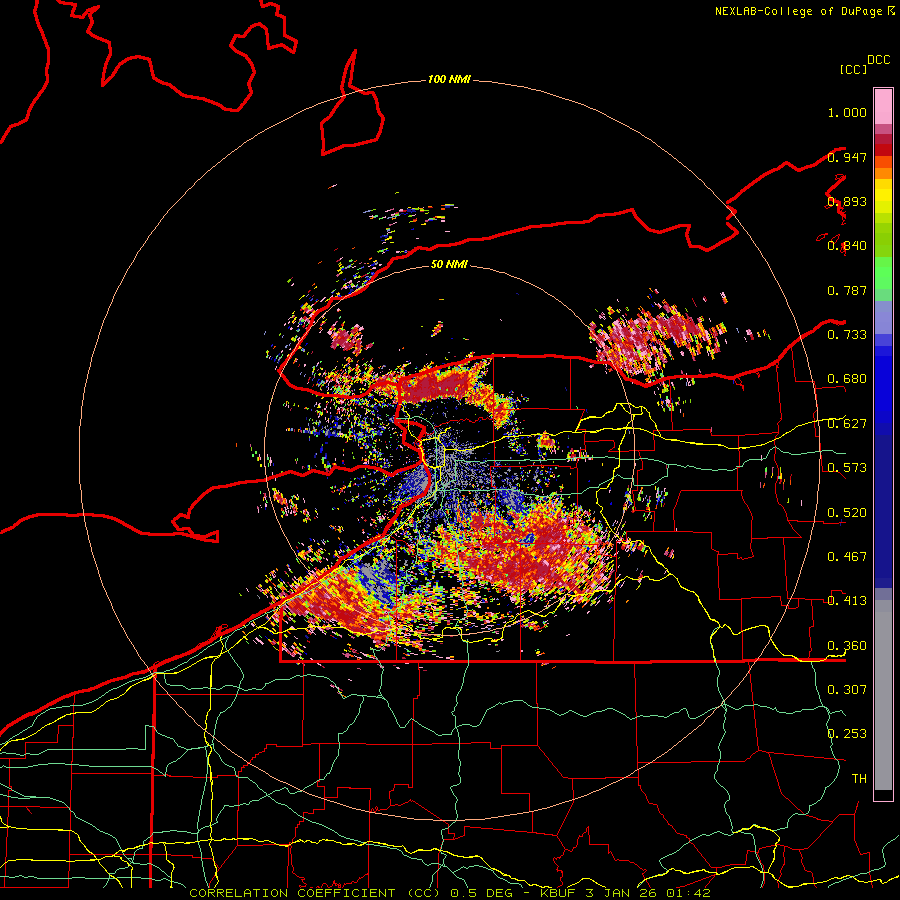Image resolution: width=900 pixels, height=900 pixels.
Task: Click the pink swatch beside 1.000
Action: coord(883,107)
